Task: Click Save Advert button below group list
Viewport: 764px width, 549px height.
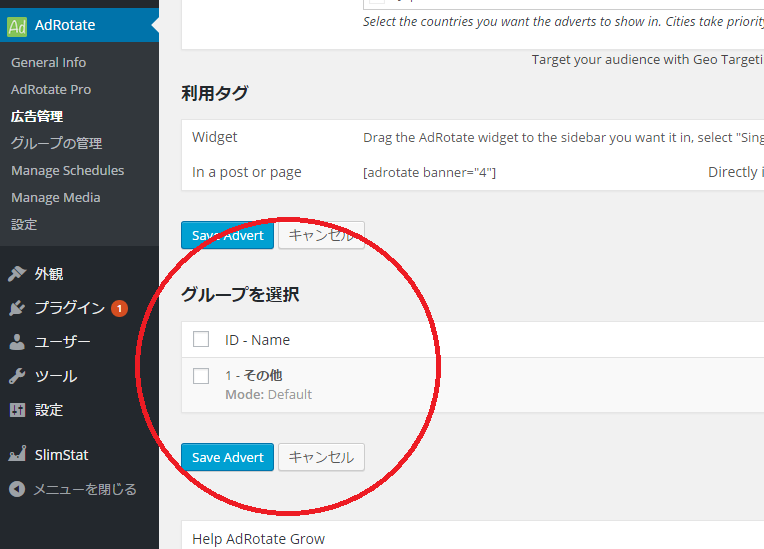Action: pos(227,457)
